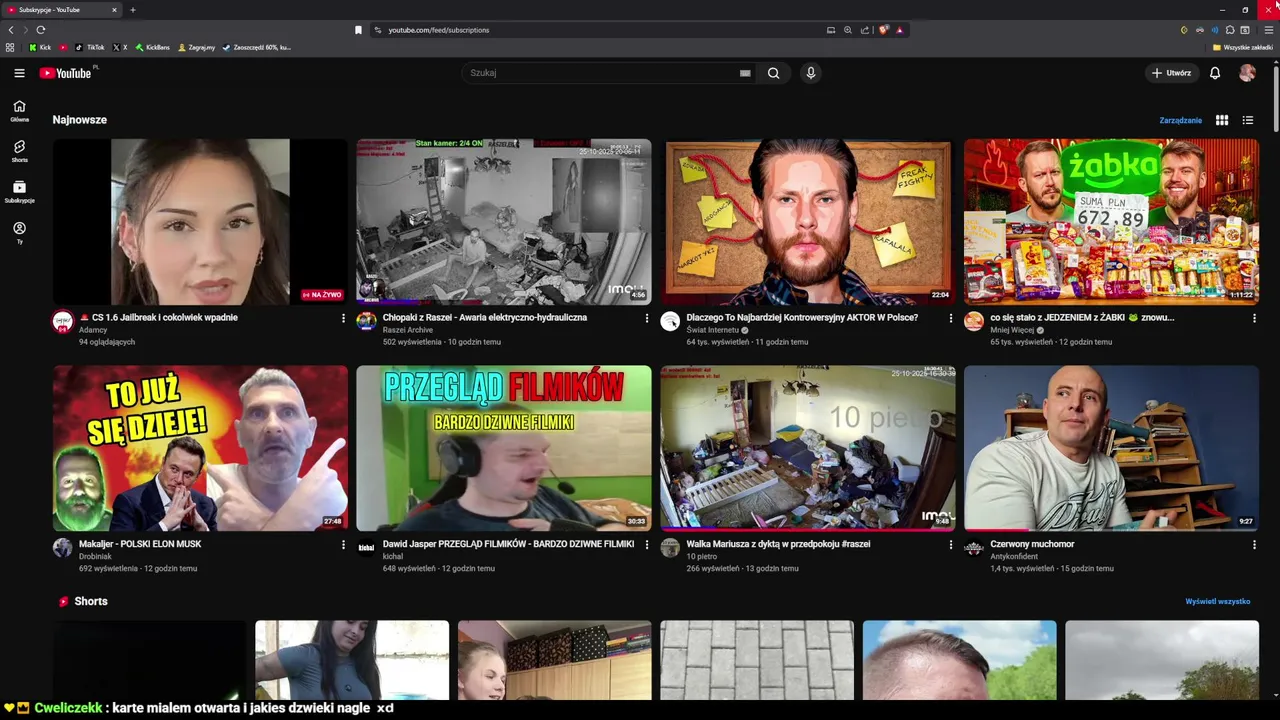
Task: Open options for Chłopaki z Raszei video
Action: (647, 318)
